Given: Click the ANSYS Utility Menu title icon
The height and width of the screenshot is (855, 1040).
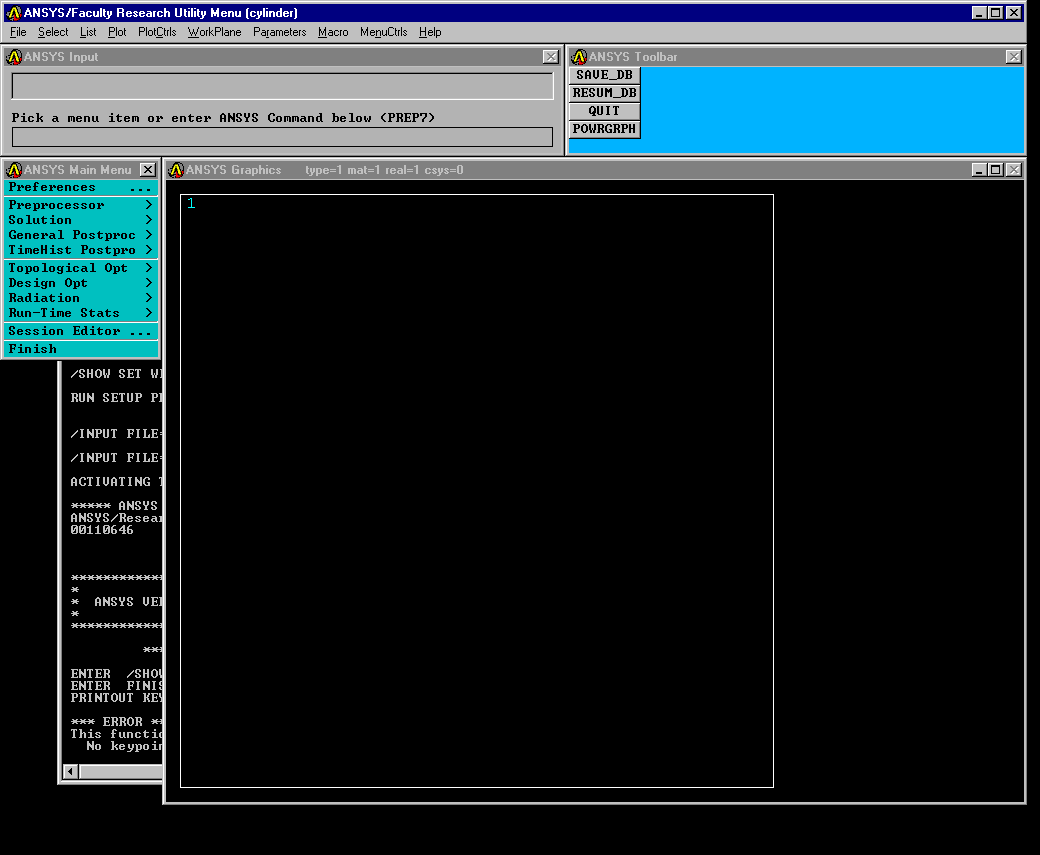Looking at the screenshot, I should click(14, 13).
